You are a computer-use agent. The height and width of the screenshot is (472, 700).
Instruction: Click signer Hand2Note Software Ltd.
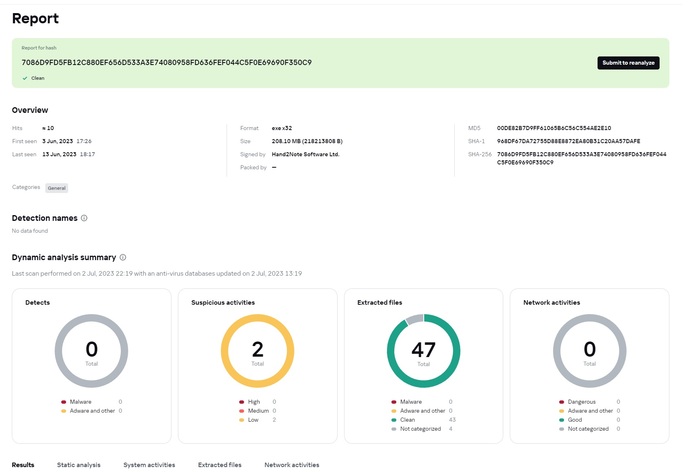click(305, 155)
